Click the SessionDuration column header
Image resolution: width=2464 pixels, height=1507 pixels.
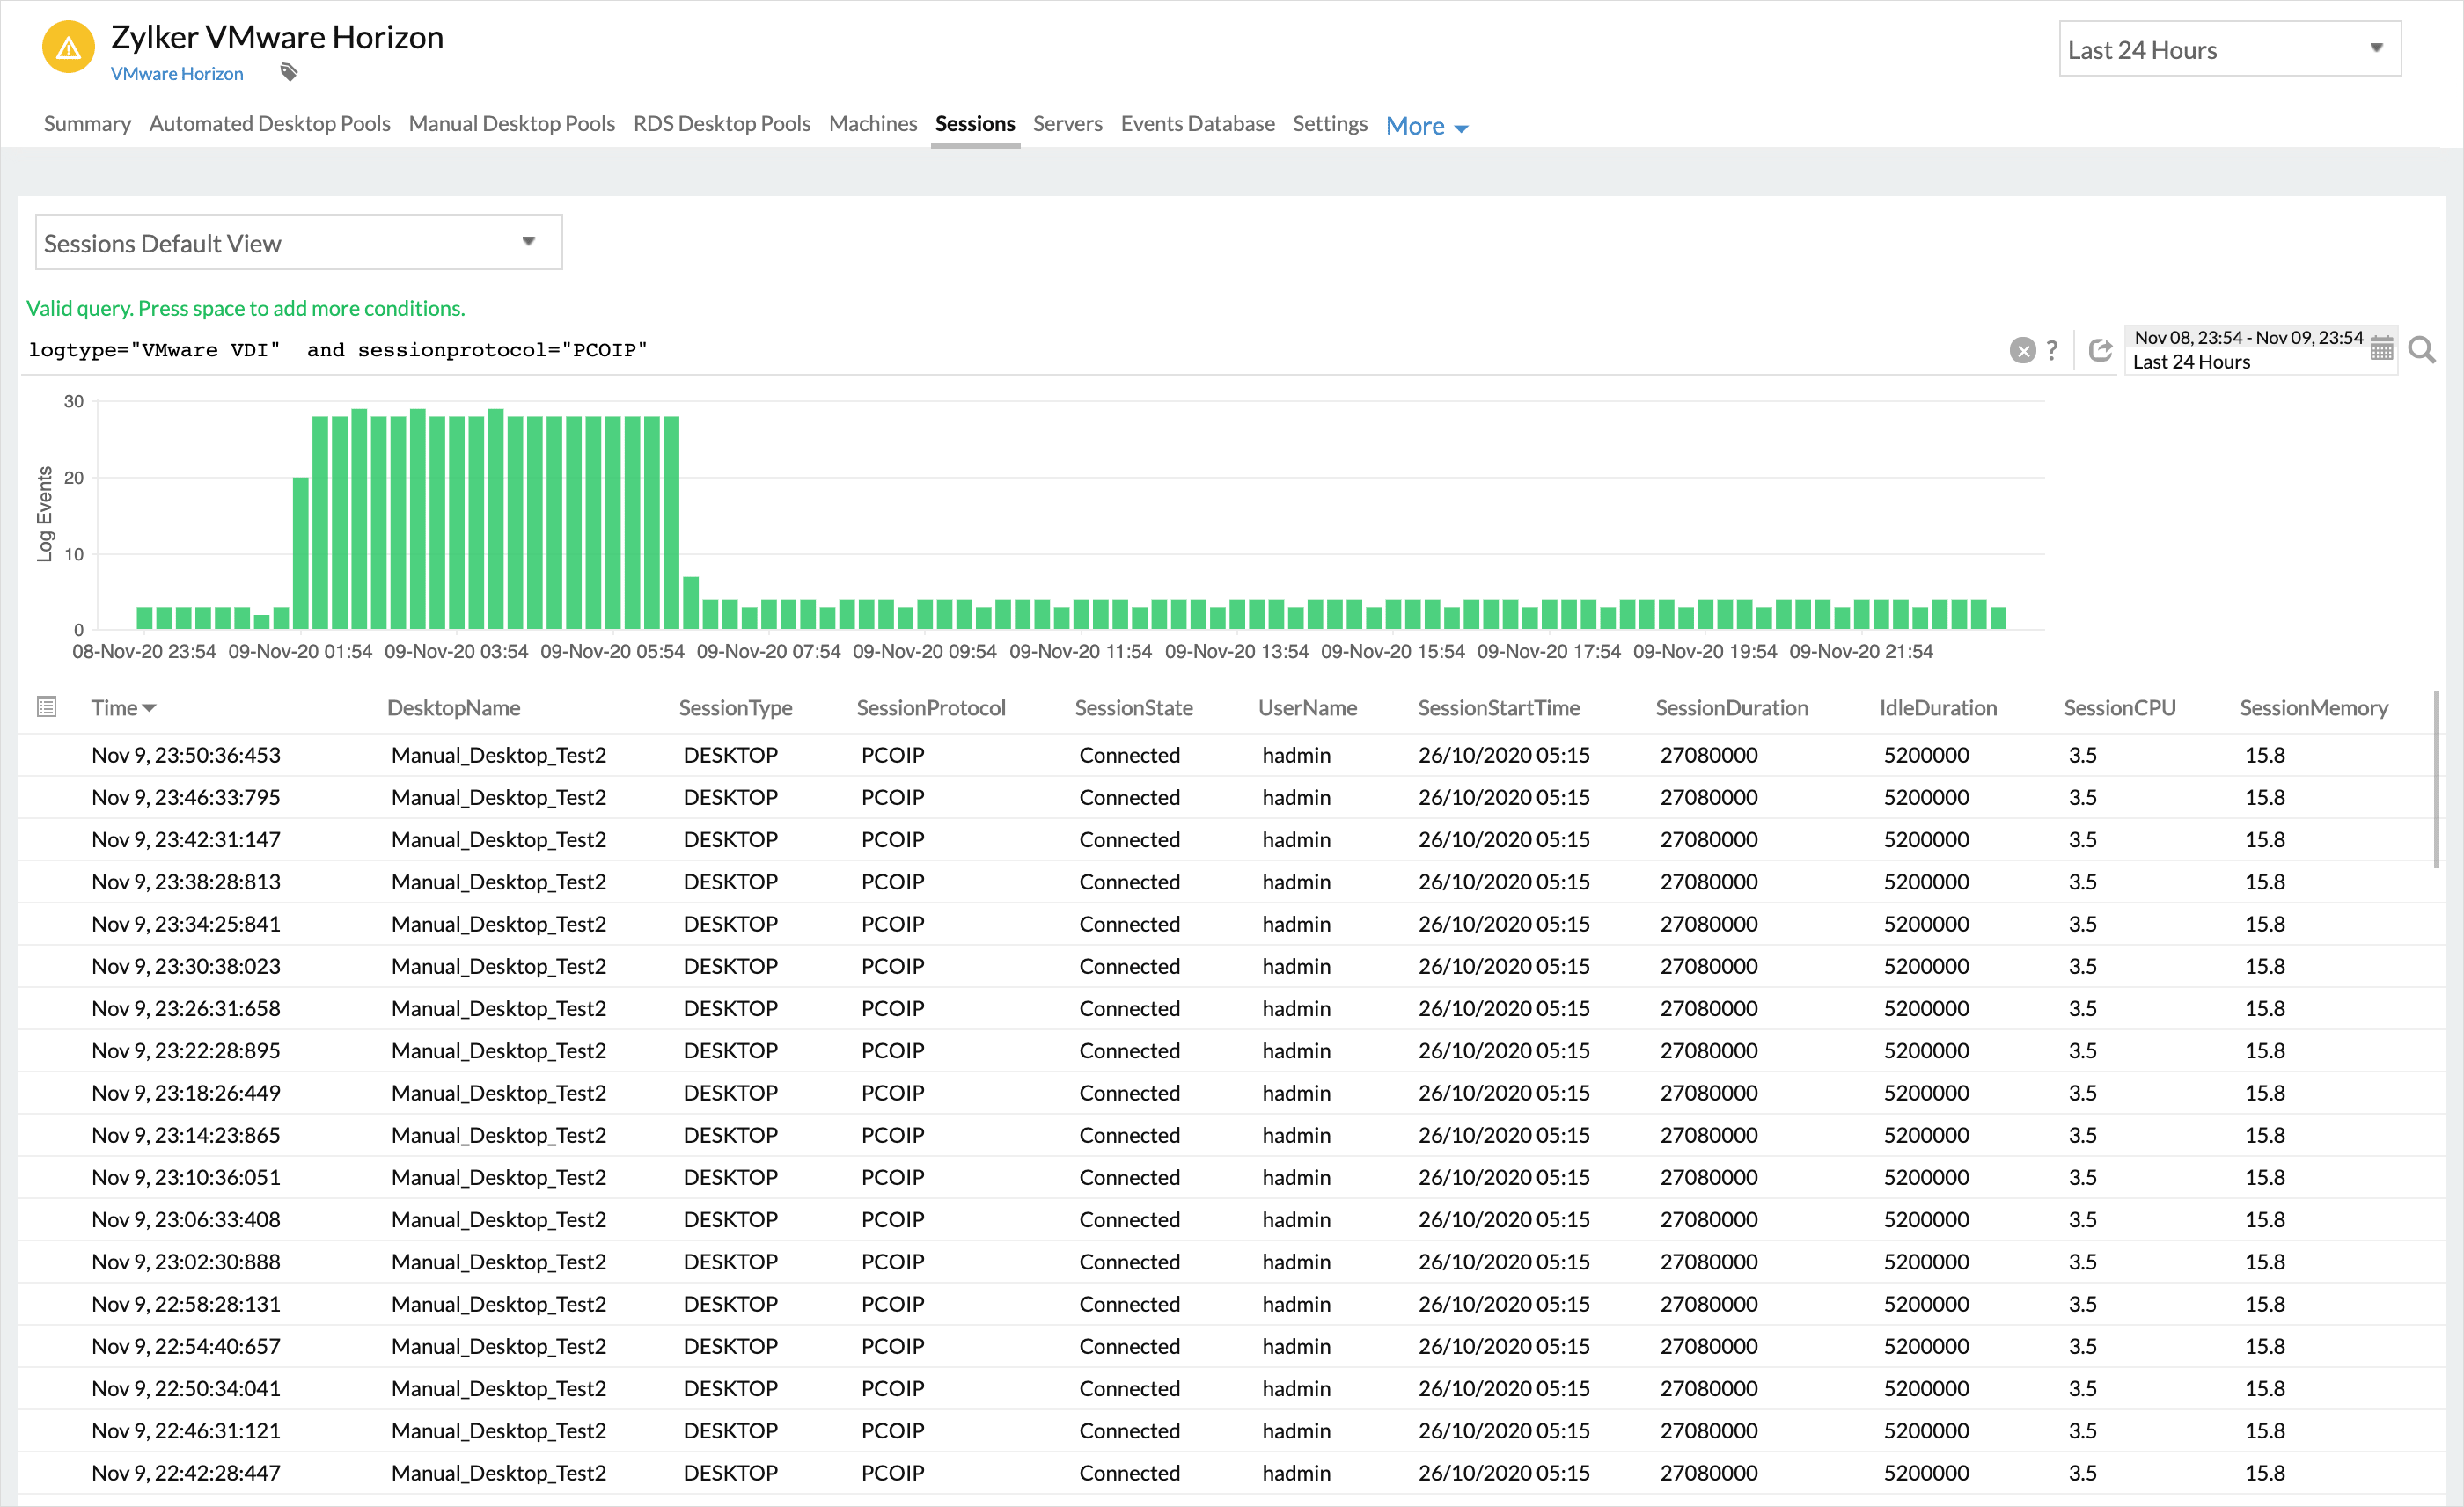1731,708
